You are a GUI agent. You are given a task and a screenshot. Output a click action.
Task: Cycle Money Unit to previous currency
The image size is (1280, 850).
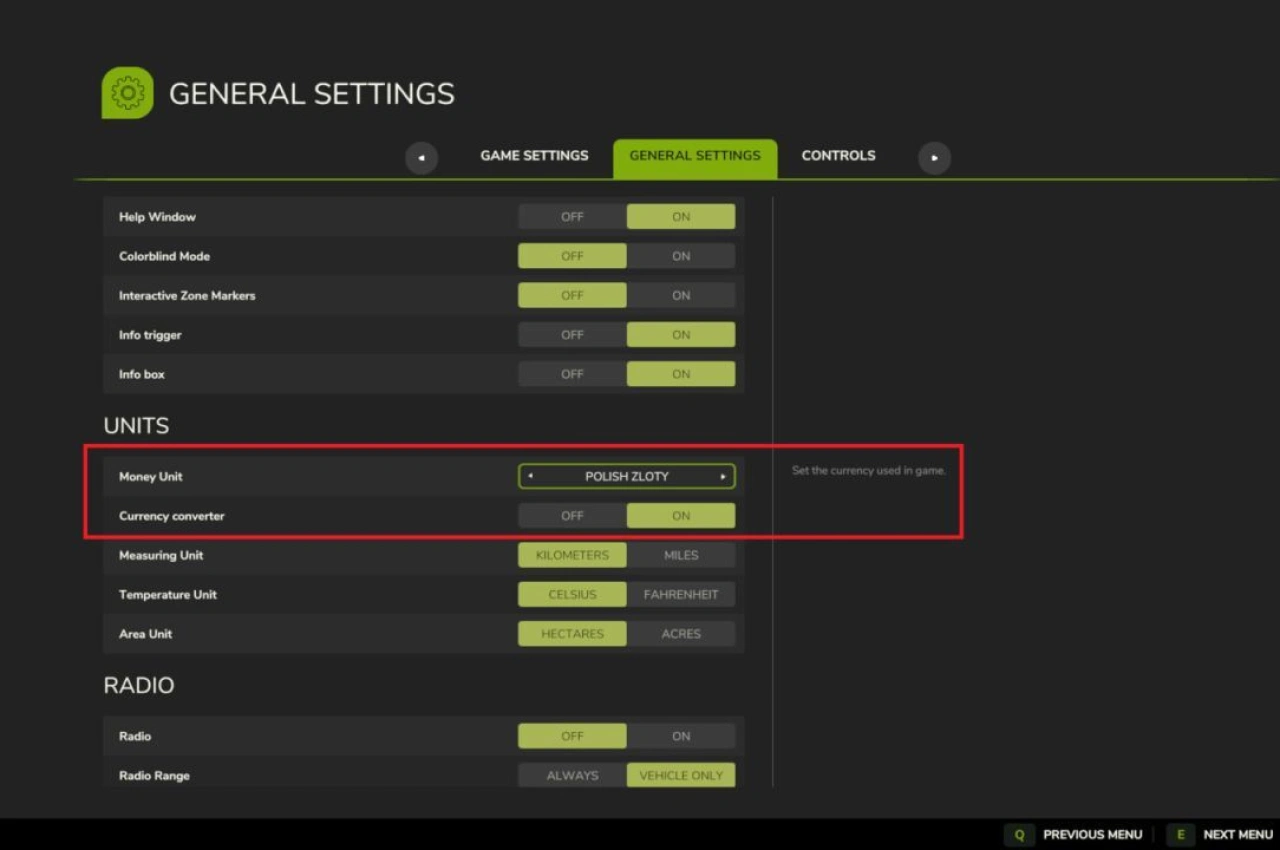pyautogui.click(x=530, y=477)
